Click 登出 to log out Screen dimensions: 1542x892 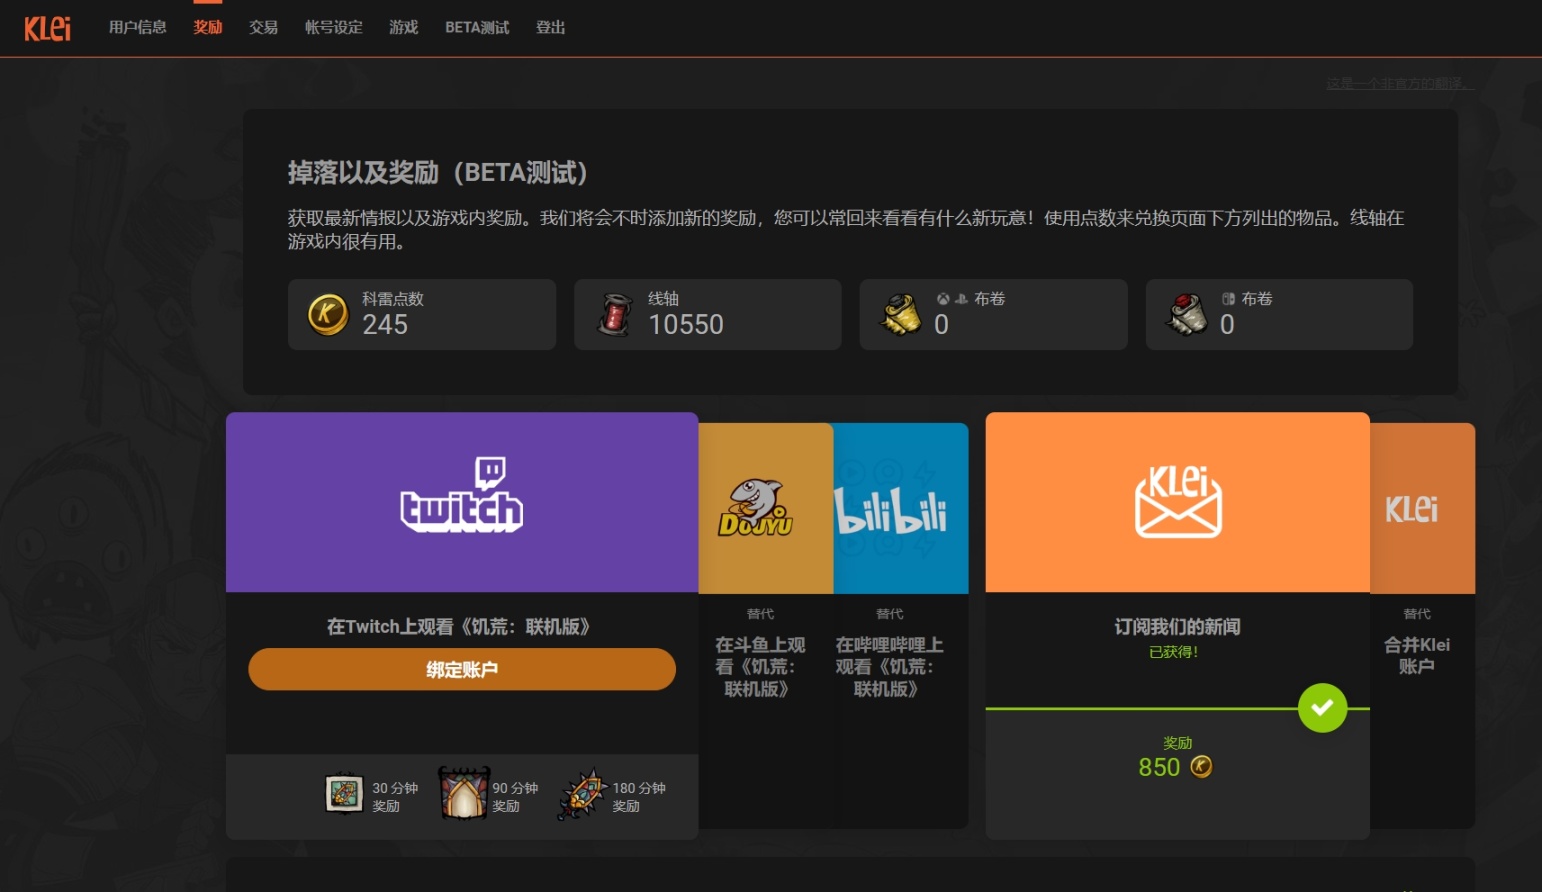tap(551, 28)
